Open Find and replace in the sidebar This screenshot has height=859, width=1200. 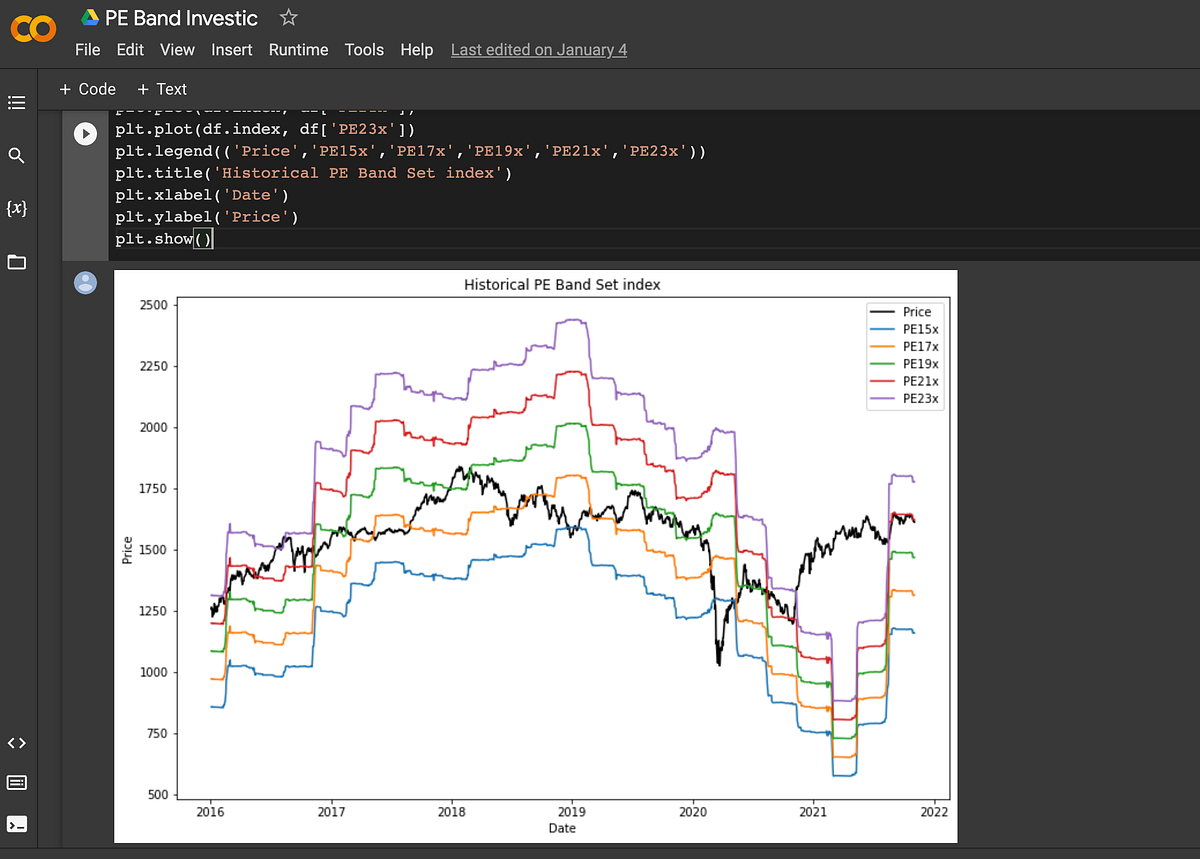(x=16, y=155)
